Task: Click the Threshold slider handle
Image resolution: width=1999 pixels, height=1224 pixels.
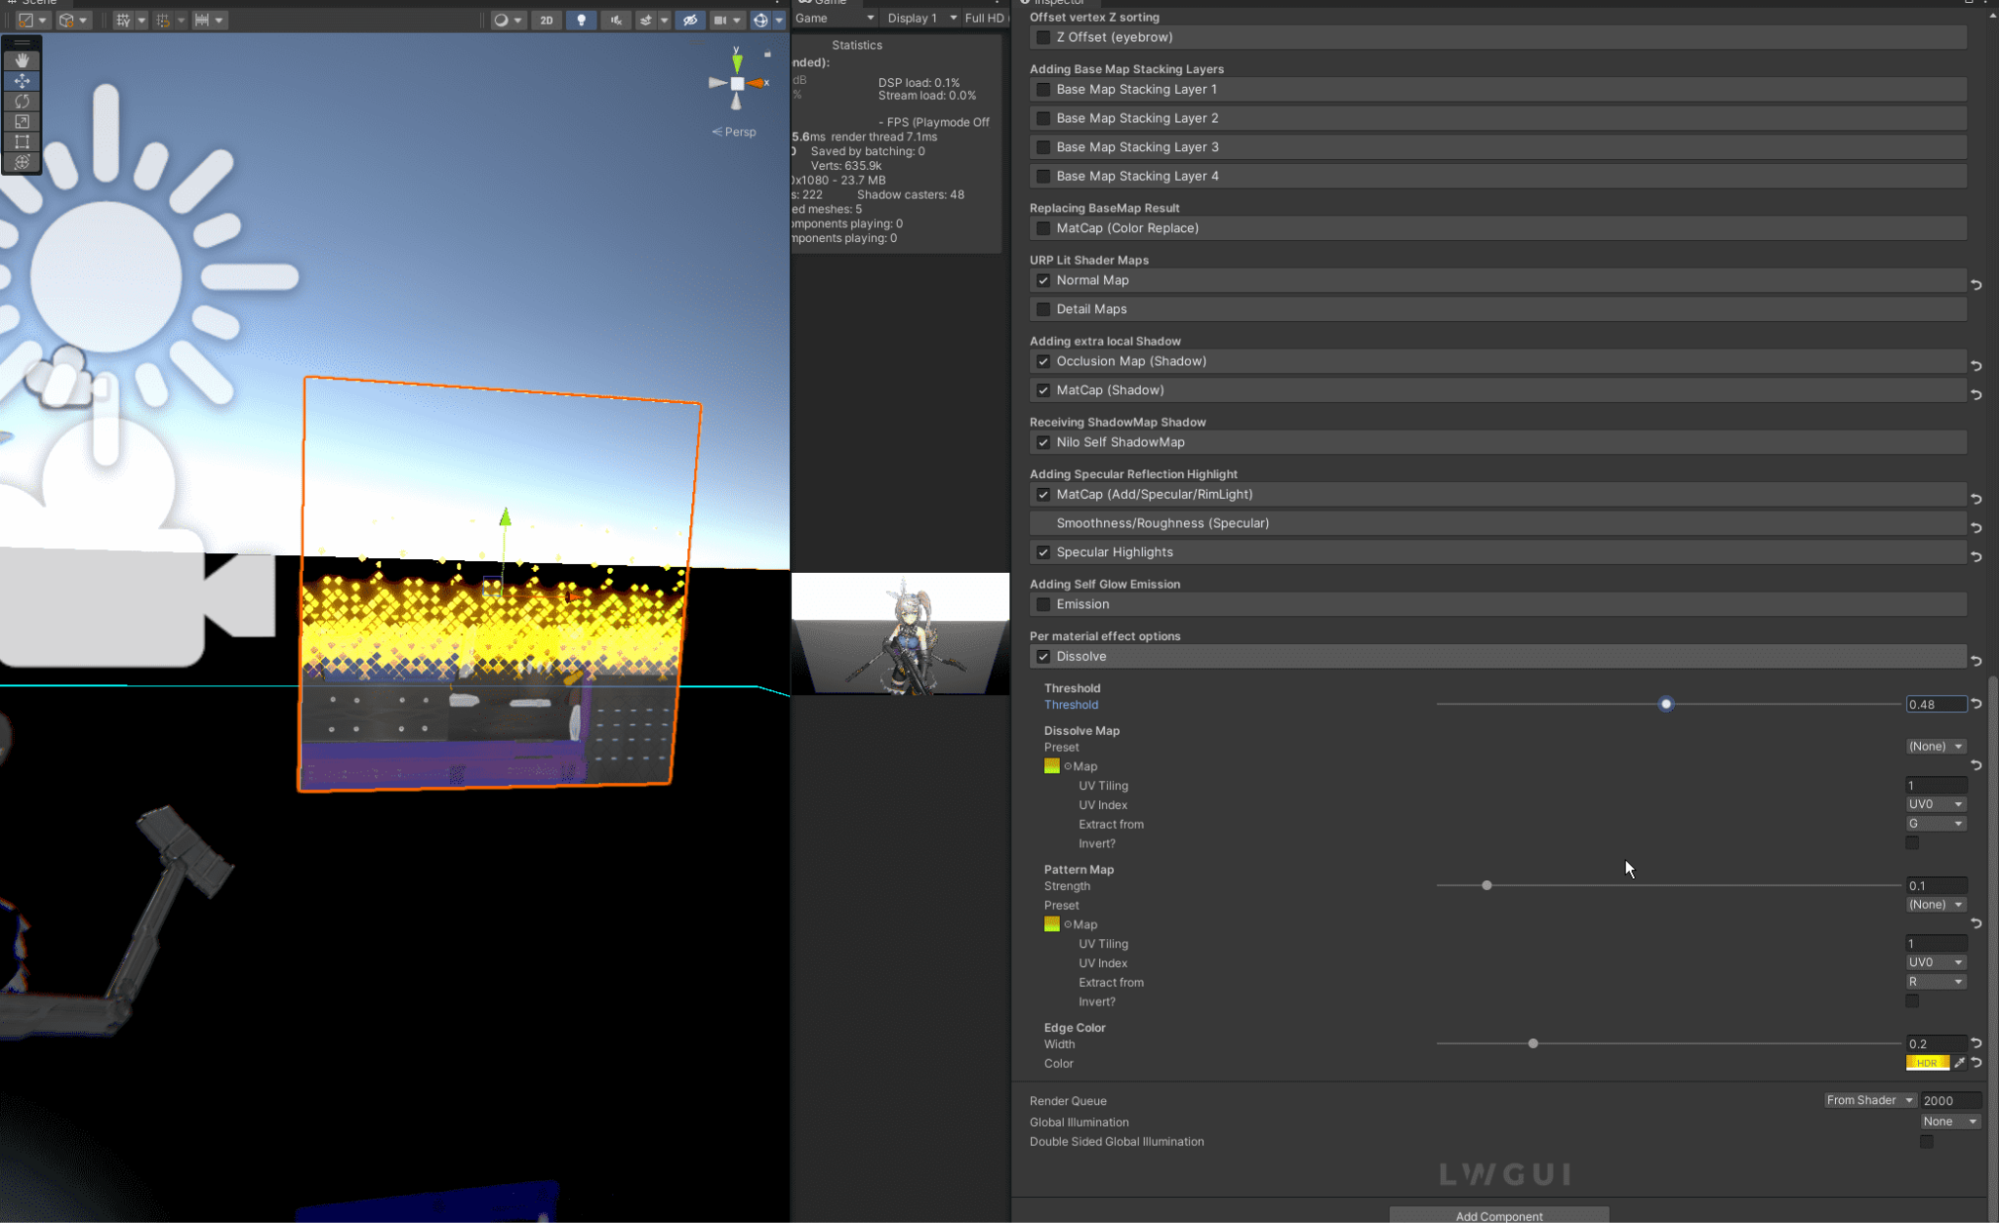Action: tap(1665, 704)
